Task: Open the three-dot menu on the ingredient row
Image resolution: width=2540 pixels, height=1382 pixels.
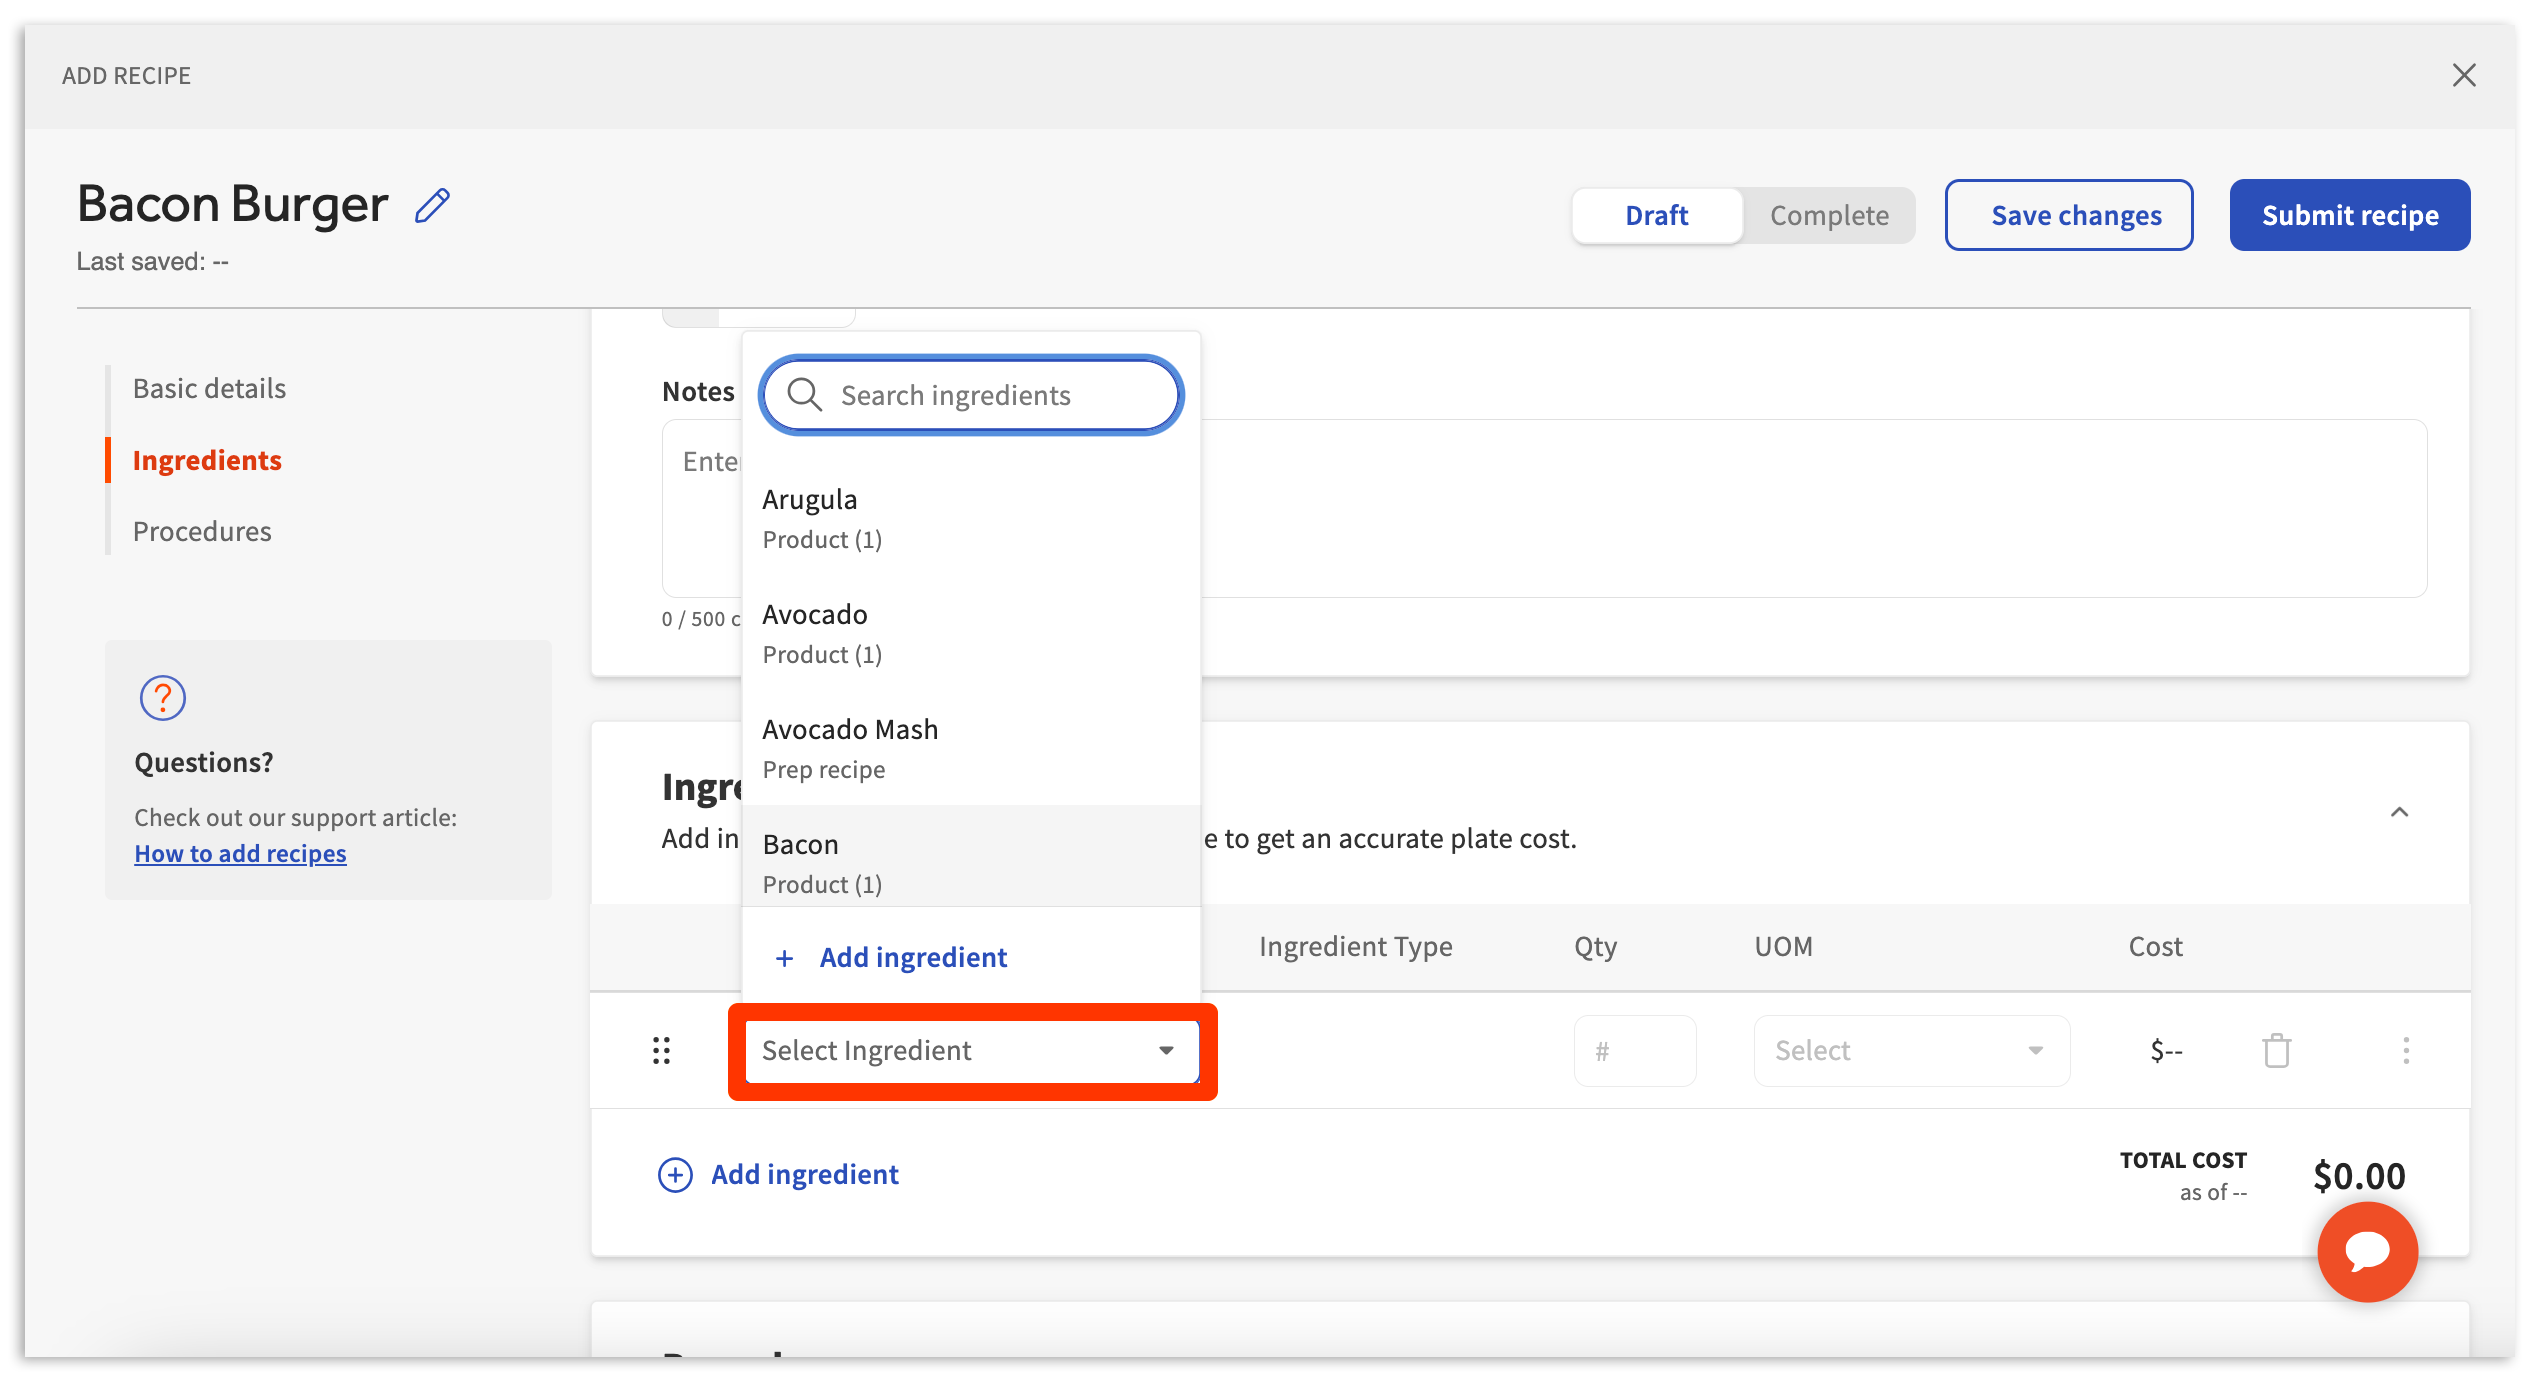Action: pyautogui.click(x=2405, y=1050)
